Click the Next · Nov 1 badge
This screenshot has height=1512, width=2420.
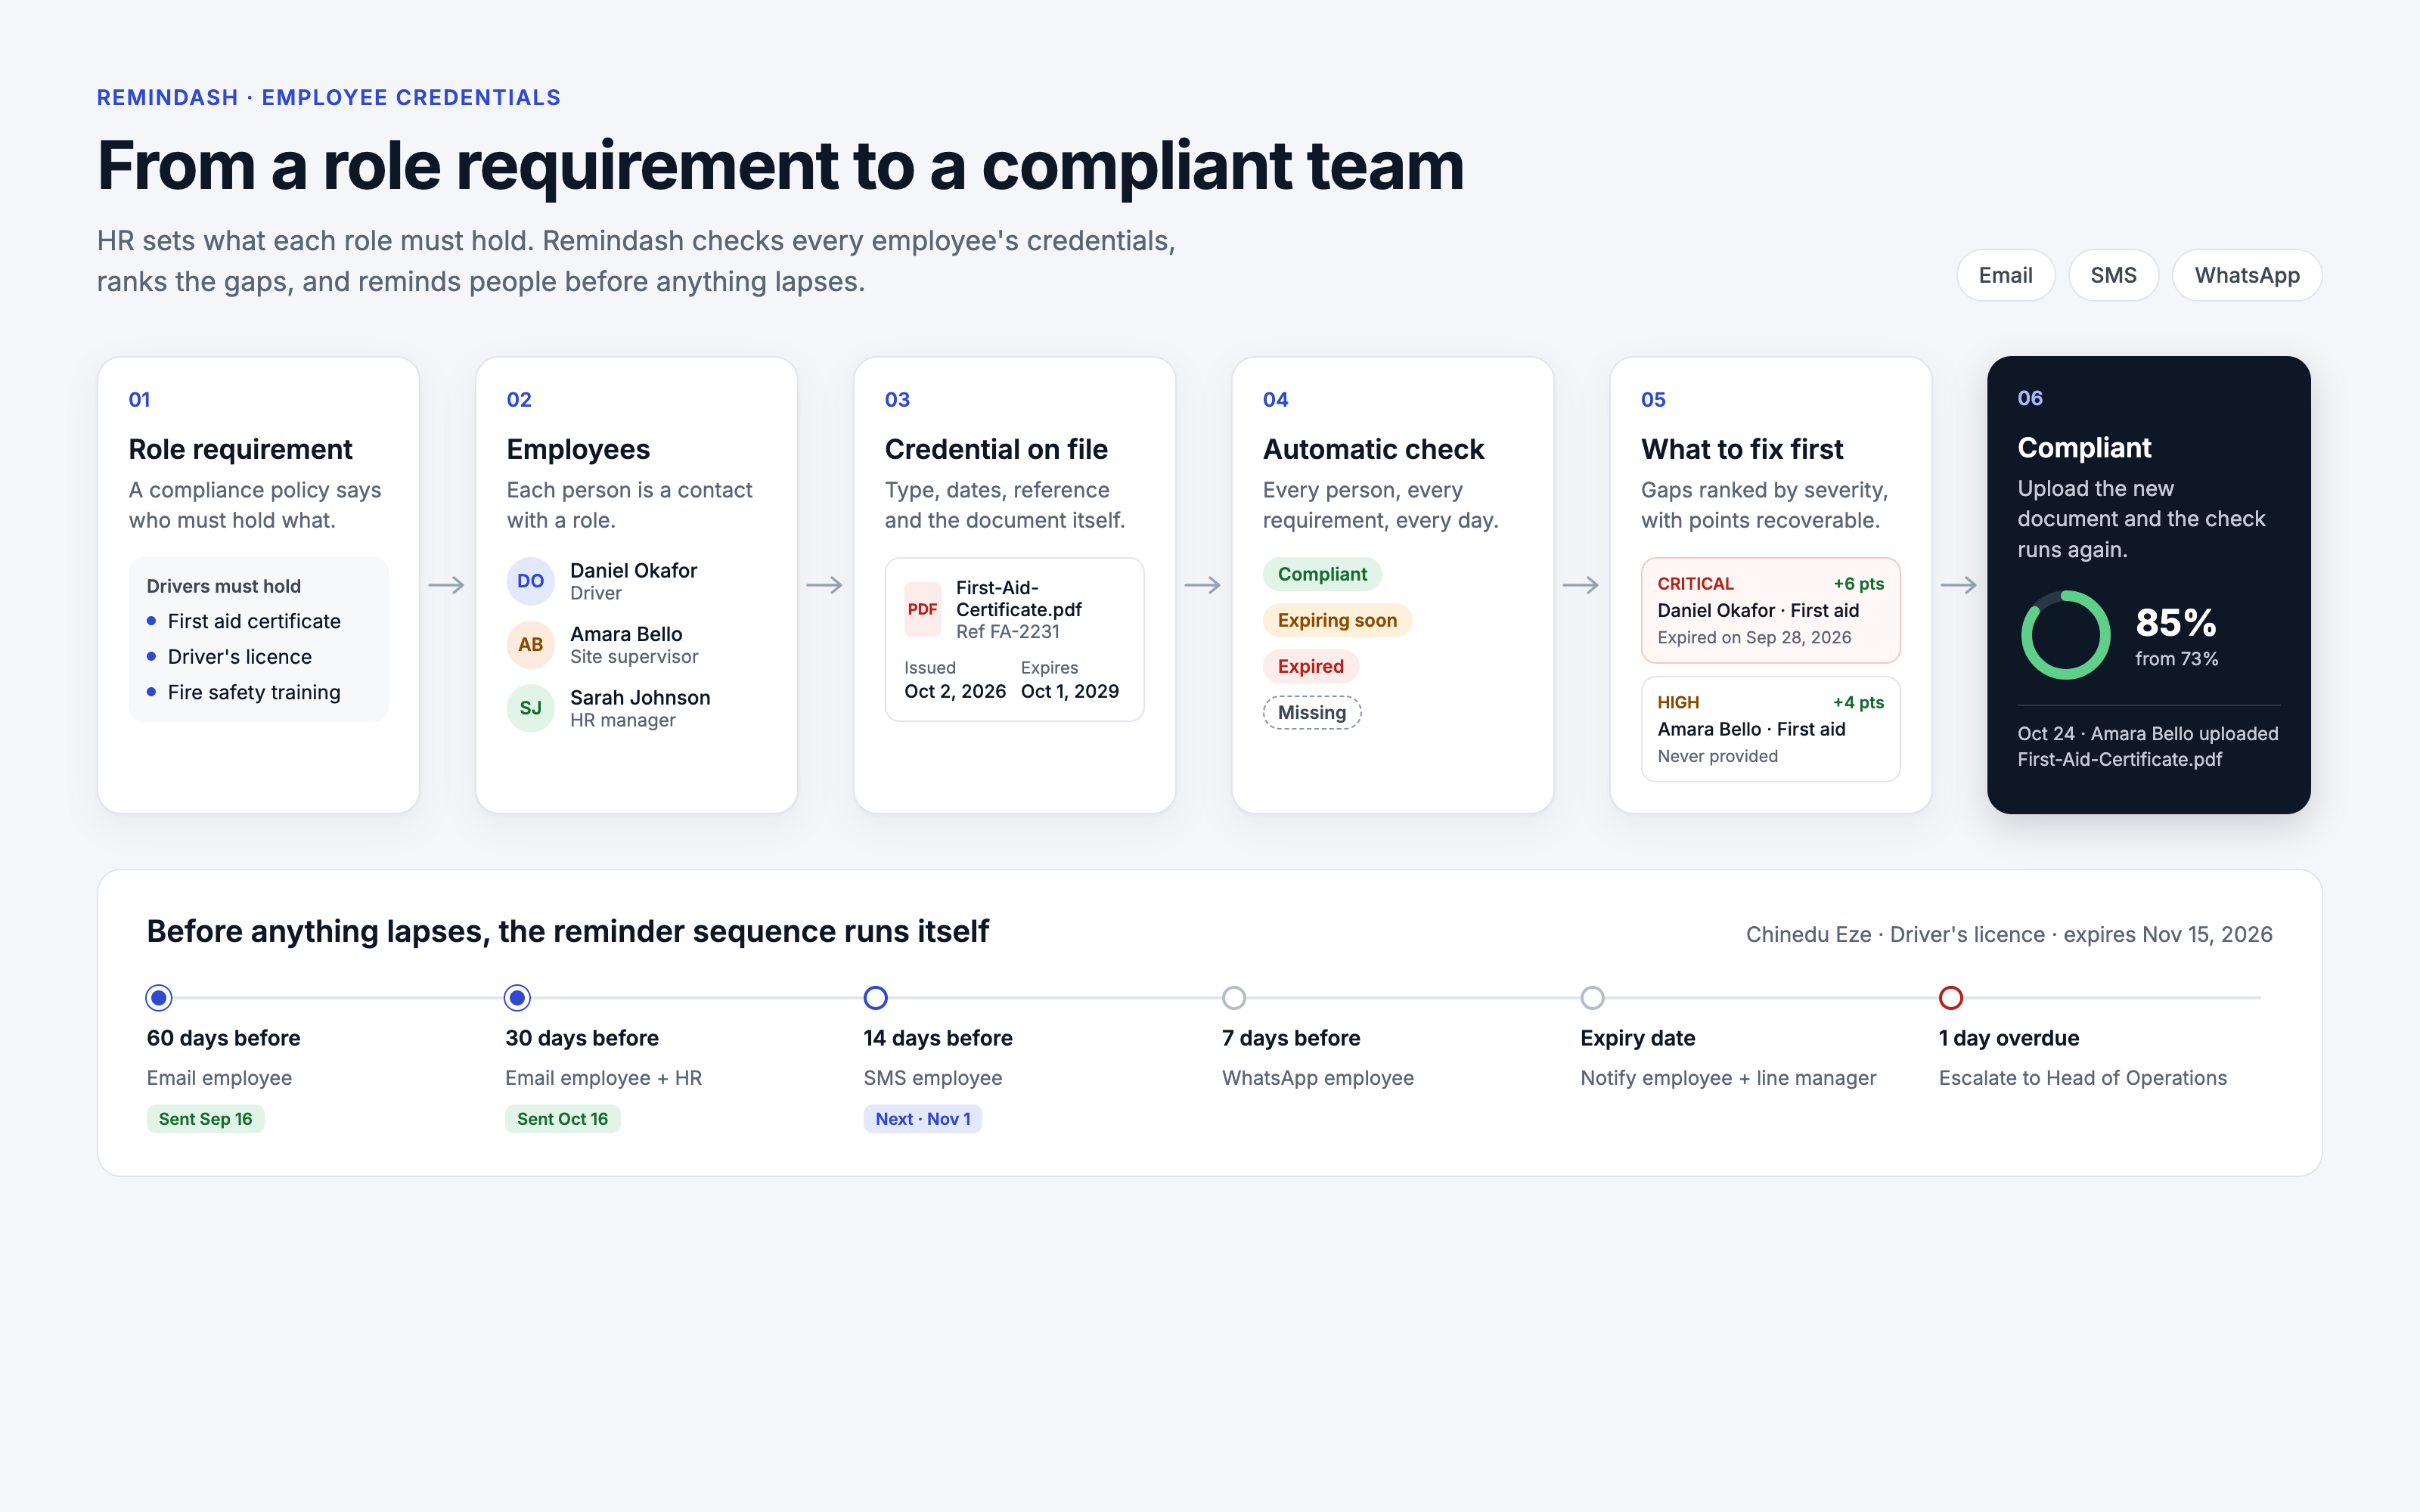pyautogui.click(x=922, y=1119)
